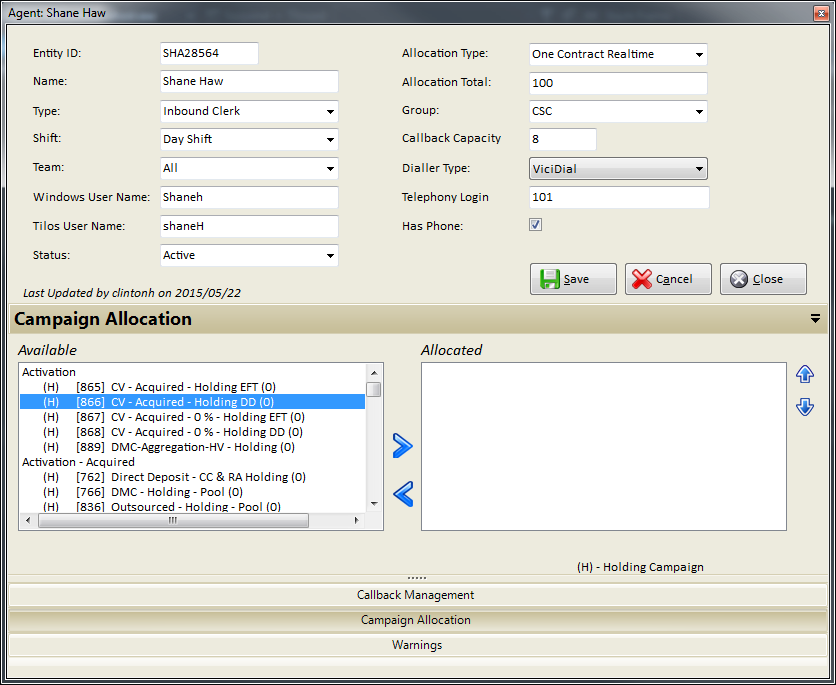Click the Close button beside Cancel

pos(763,279)
